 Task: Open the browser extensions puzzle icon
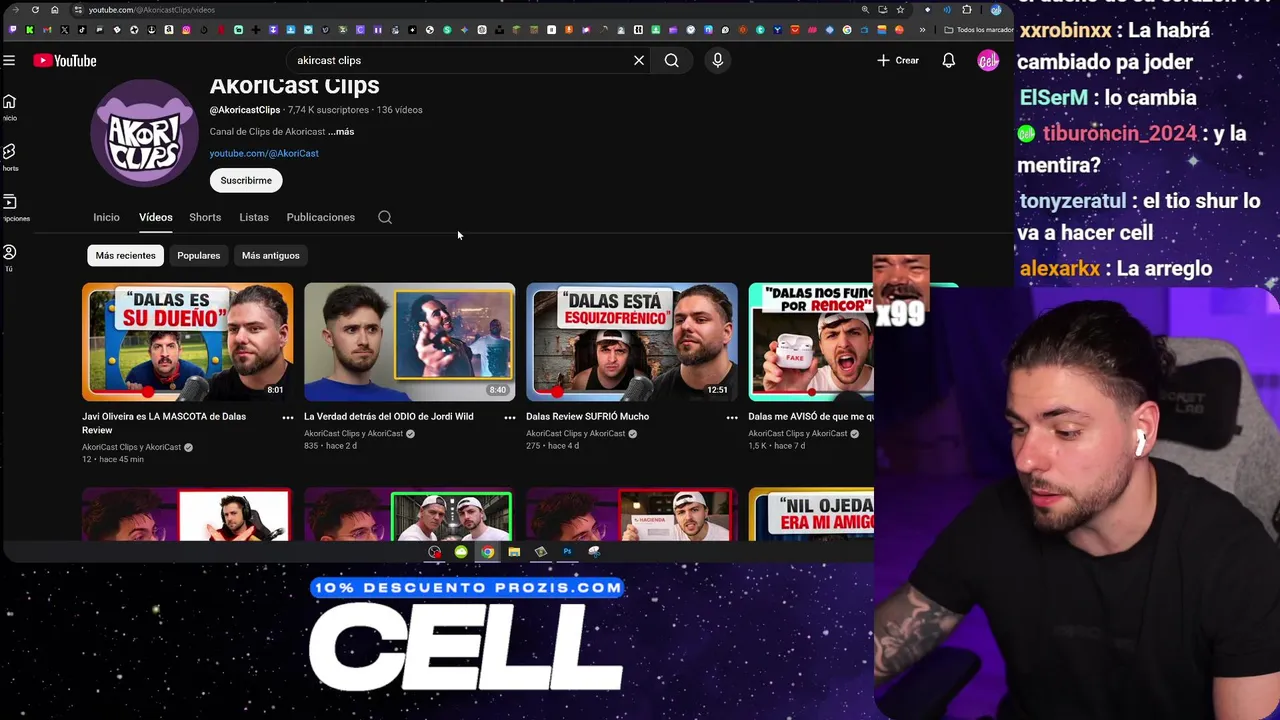(x=966, y=10)
